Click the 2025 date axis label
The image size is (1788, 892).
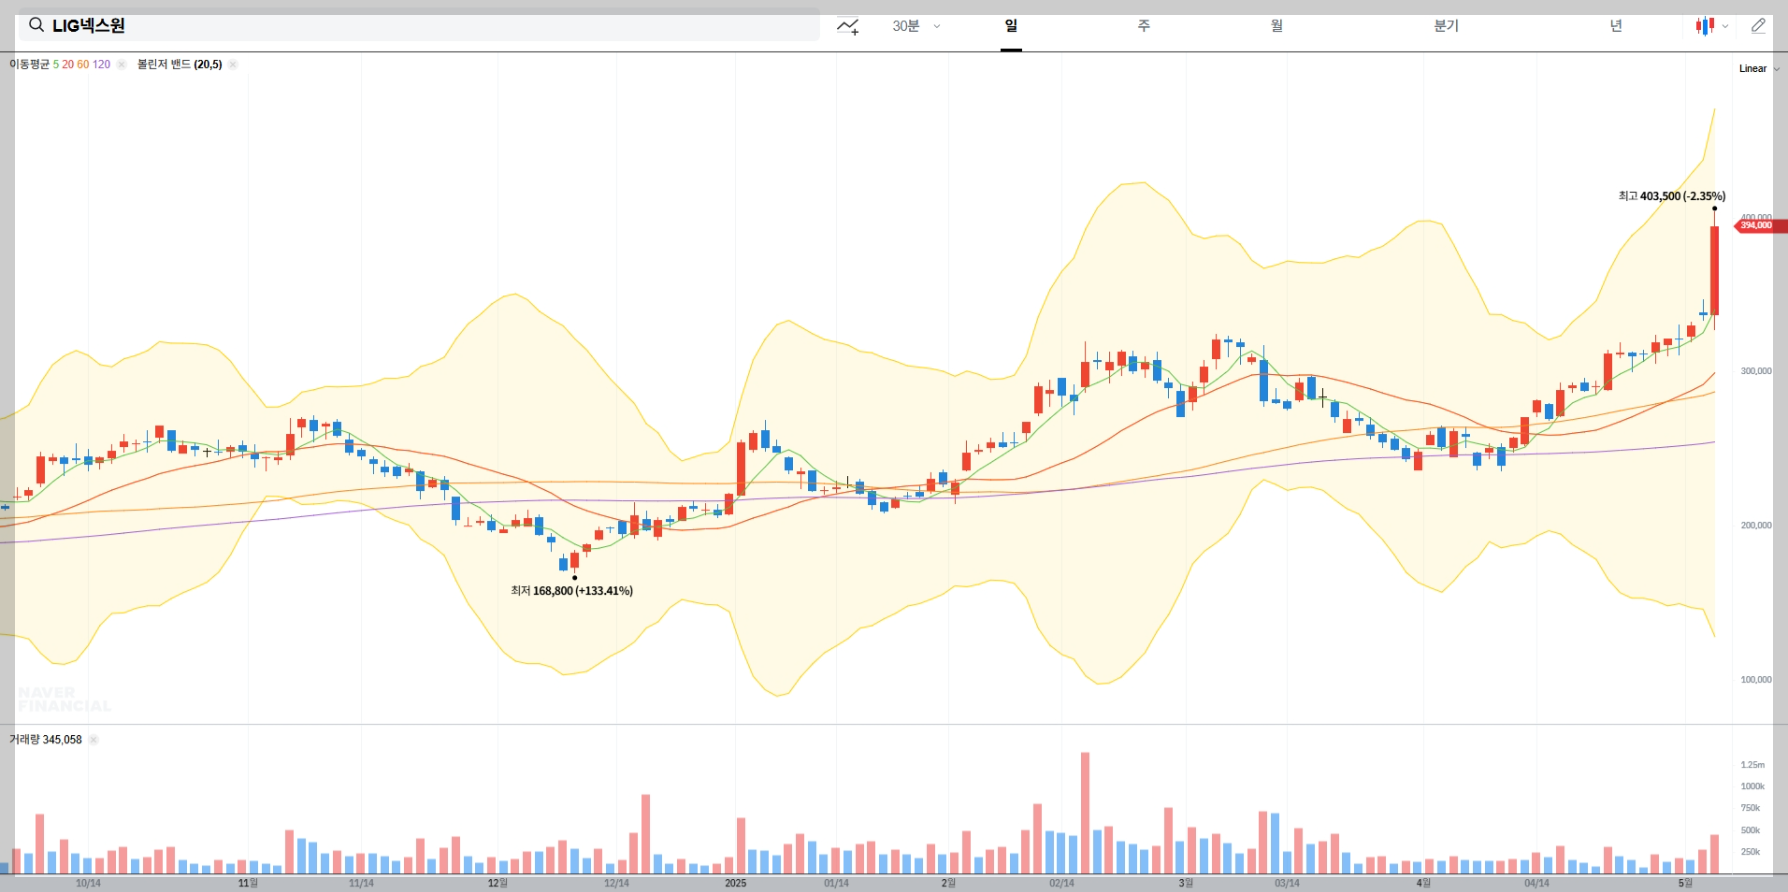coord(735,883)
